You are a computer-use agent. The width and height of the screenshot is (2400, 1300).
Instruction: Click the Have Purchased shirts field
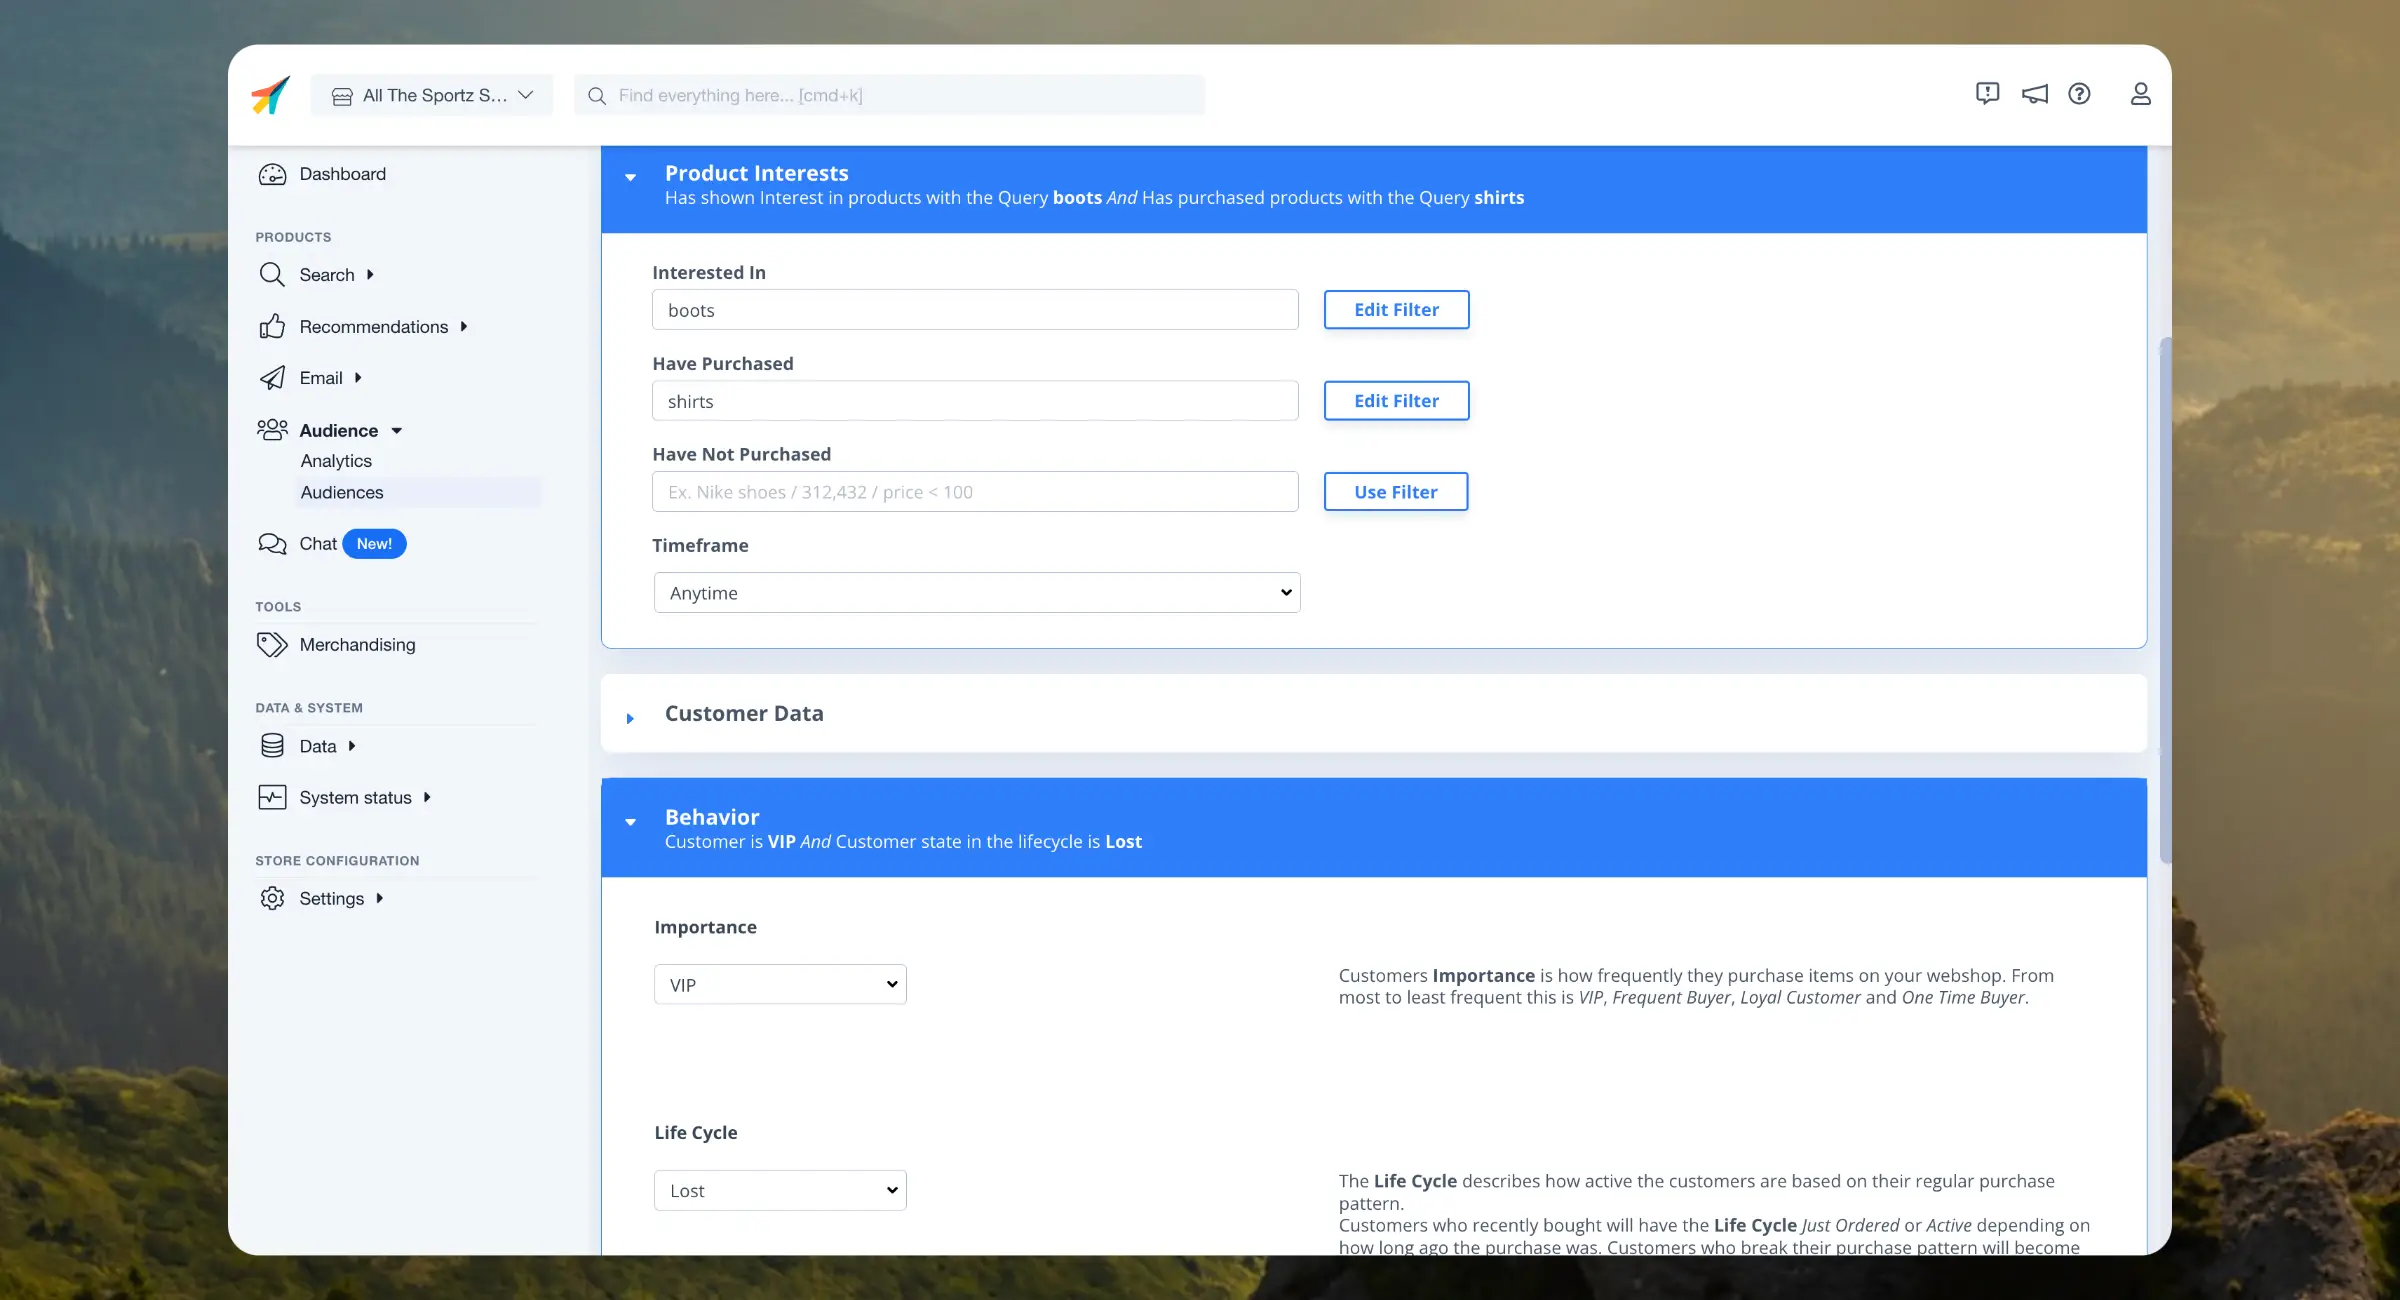click(x=975, y=401)
